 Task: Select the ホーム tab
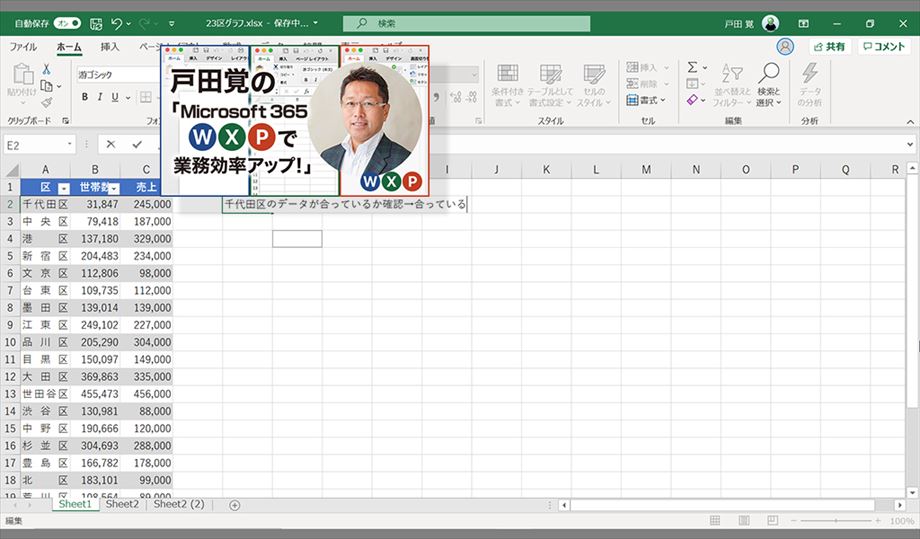point(69,47)
